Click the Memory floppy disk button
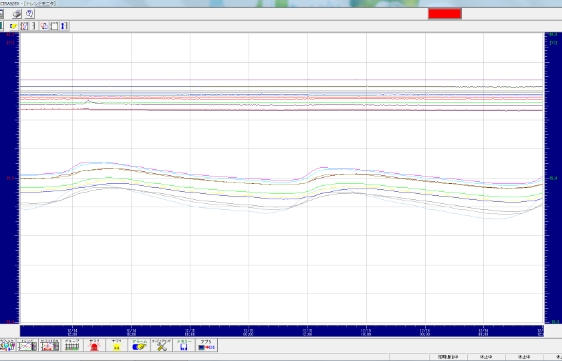The image size is (562, 361). [x=184, y=345]
